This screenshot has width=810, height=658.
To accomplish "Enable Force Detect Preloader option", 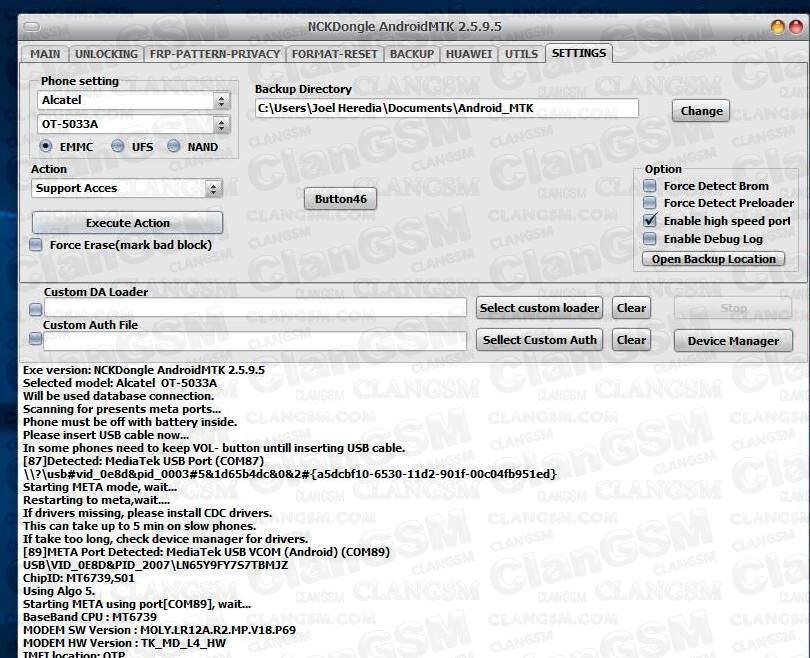I will [x=650, y=202].
